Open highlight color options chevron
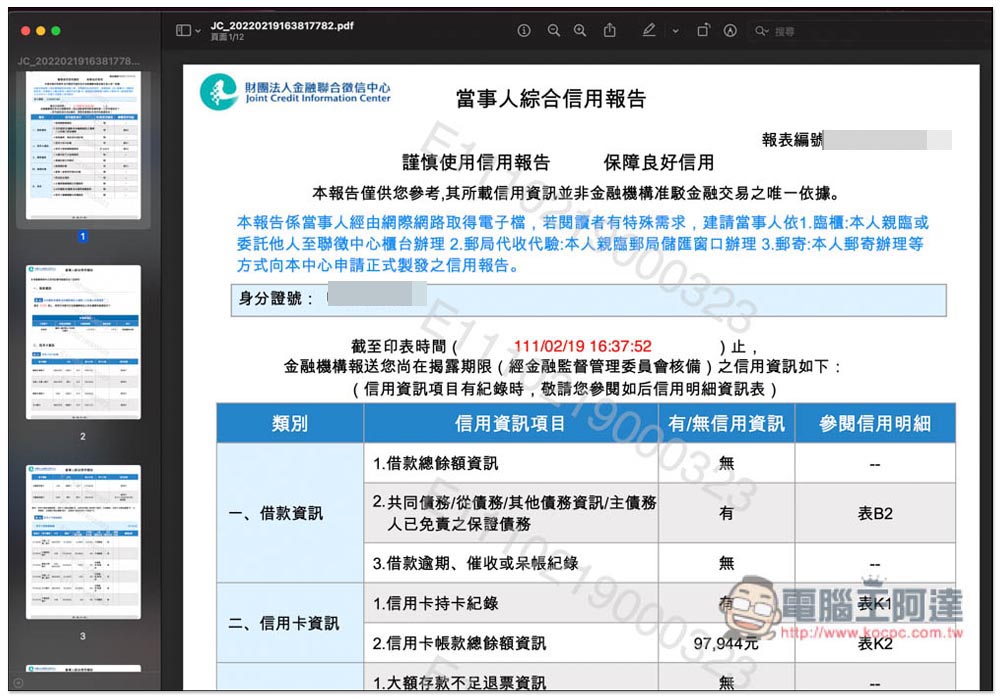The image size is (1000, 699). point(675,31)
